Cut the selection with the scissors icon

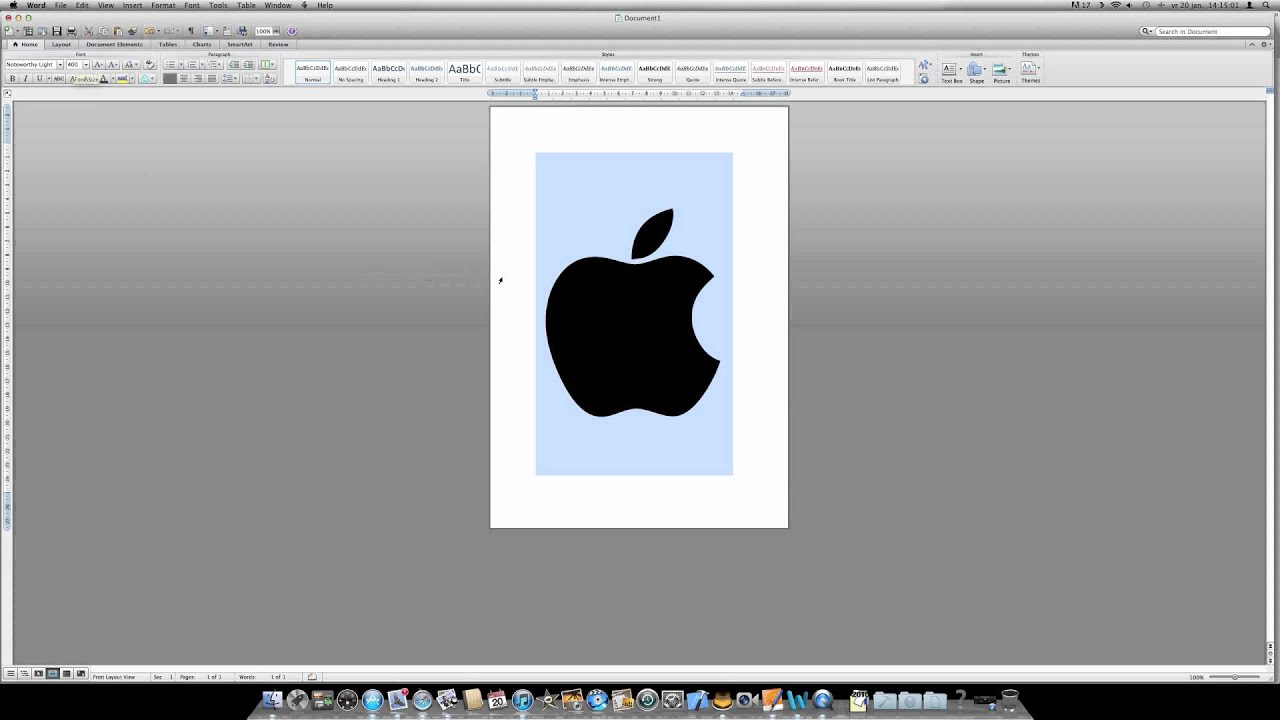(89, 31)
